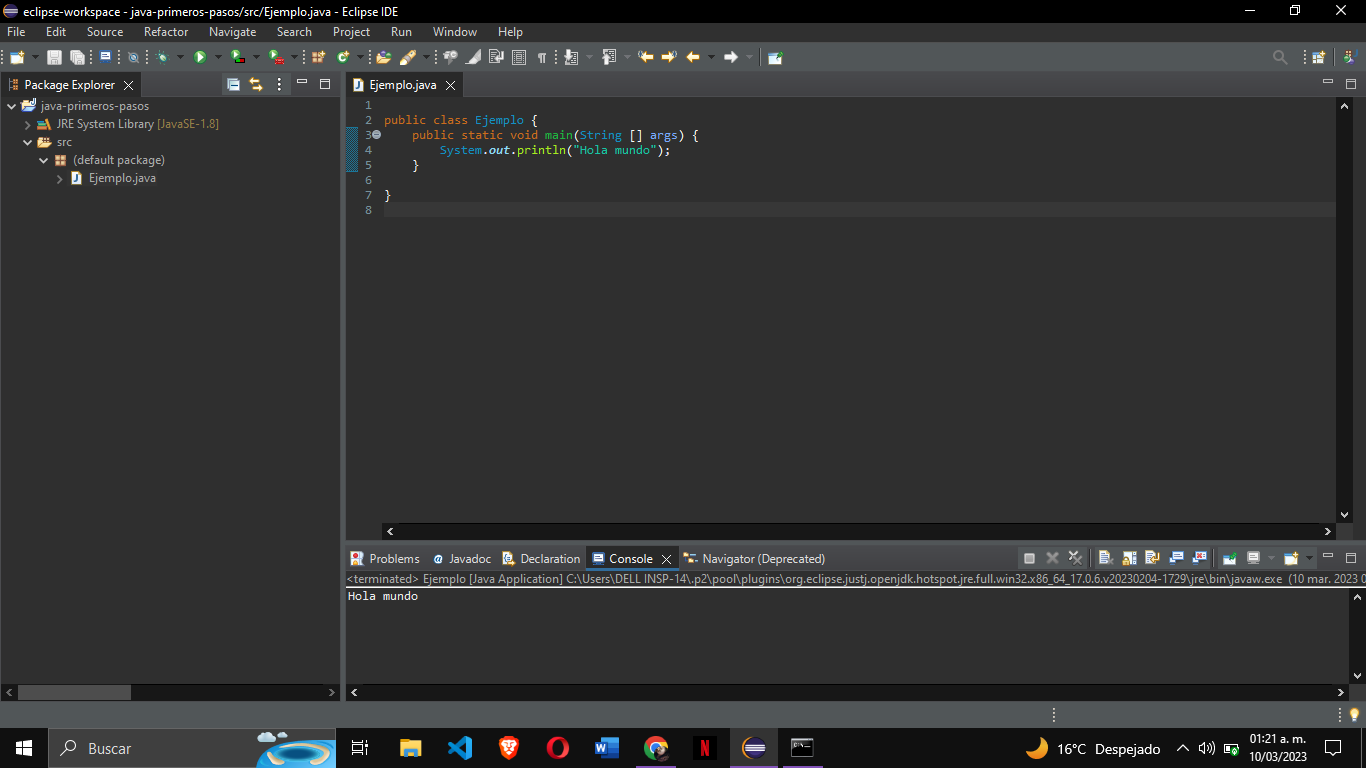Open dropdown arrow next to Open Console
Screen dimensions: 1366x768
[x=1309, y=558]
